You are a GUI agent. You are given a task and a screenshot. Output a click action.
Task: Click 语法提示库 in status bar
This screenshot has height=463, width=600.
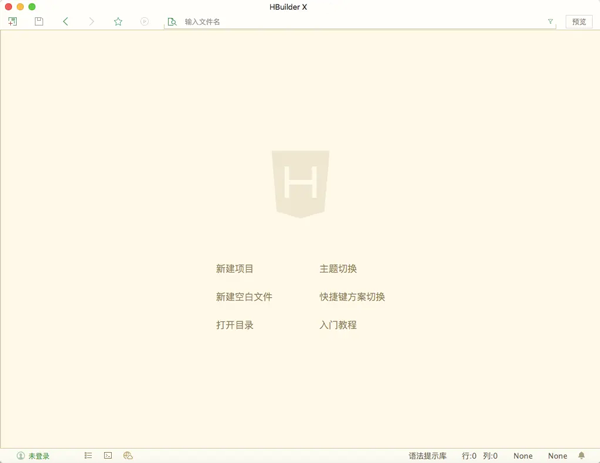[427, 456]
